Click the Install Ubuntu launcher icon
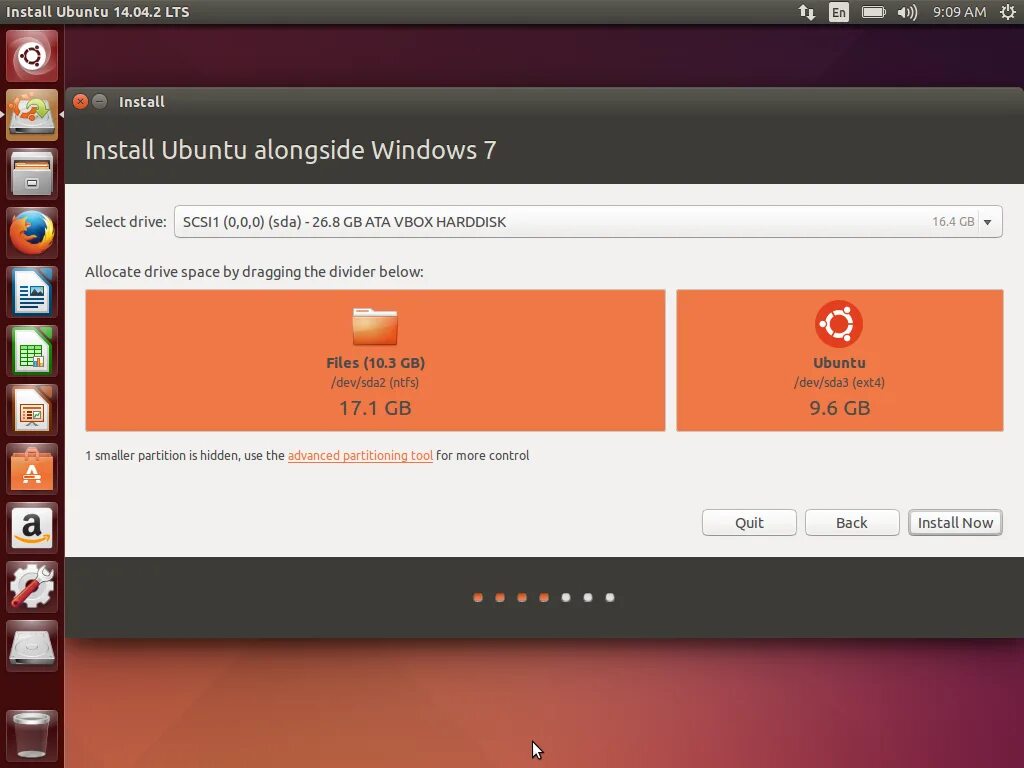This screenshot has height=768, width=1024. (31, 115)
